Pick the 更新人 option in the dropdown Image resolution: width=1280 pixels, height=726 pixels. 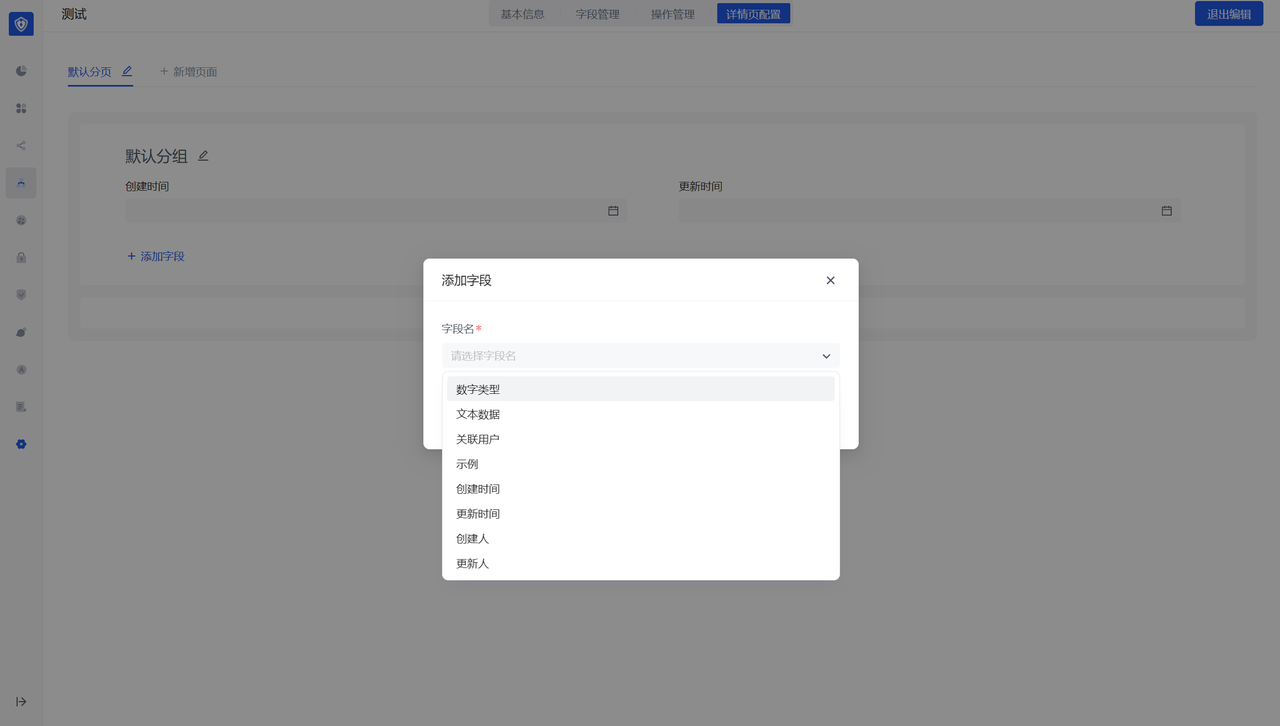tap(473, 564)
